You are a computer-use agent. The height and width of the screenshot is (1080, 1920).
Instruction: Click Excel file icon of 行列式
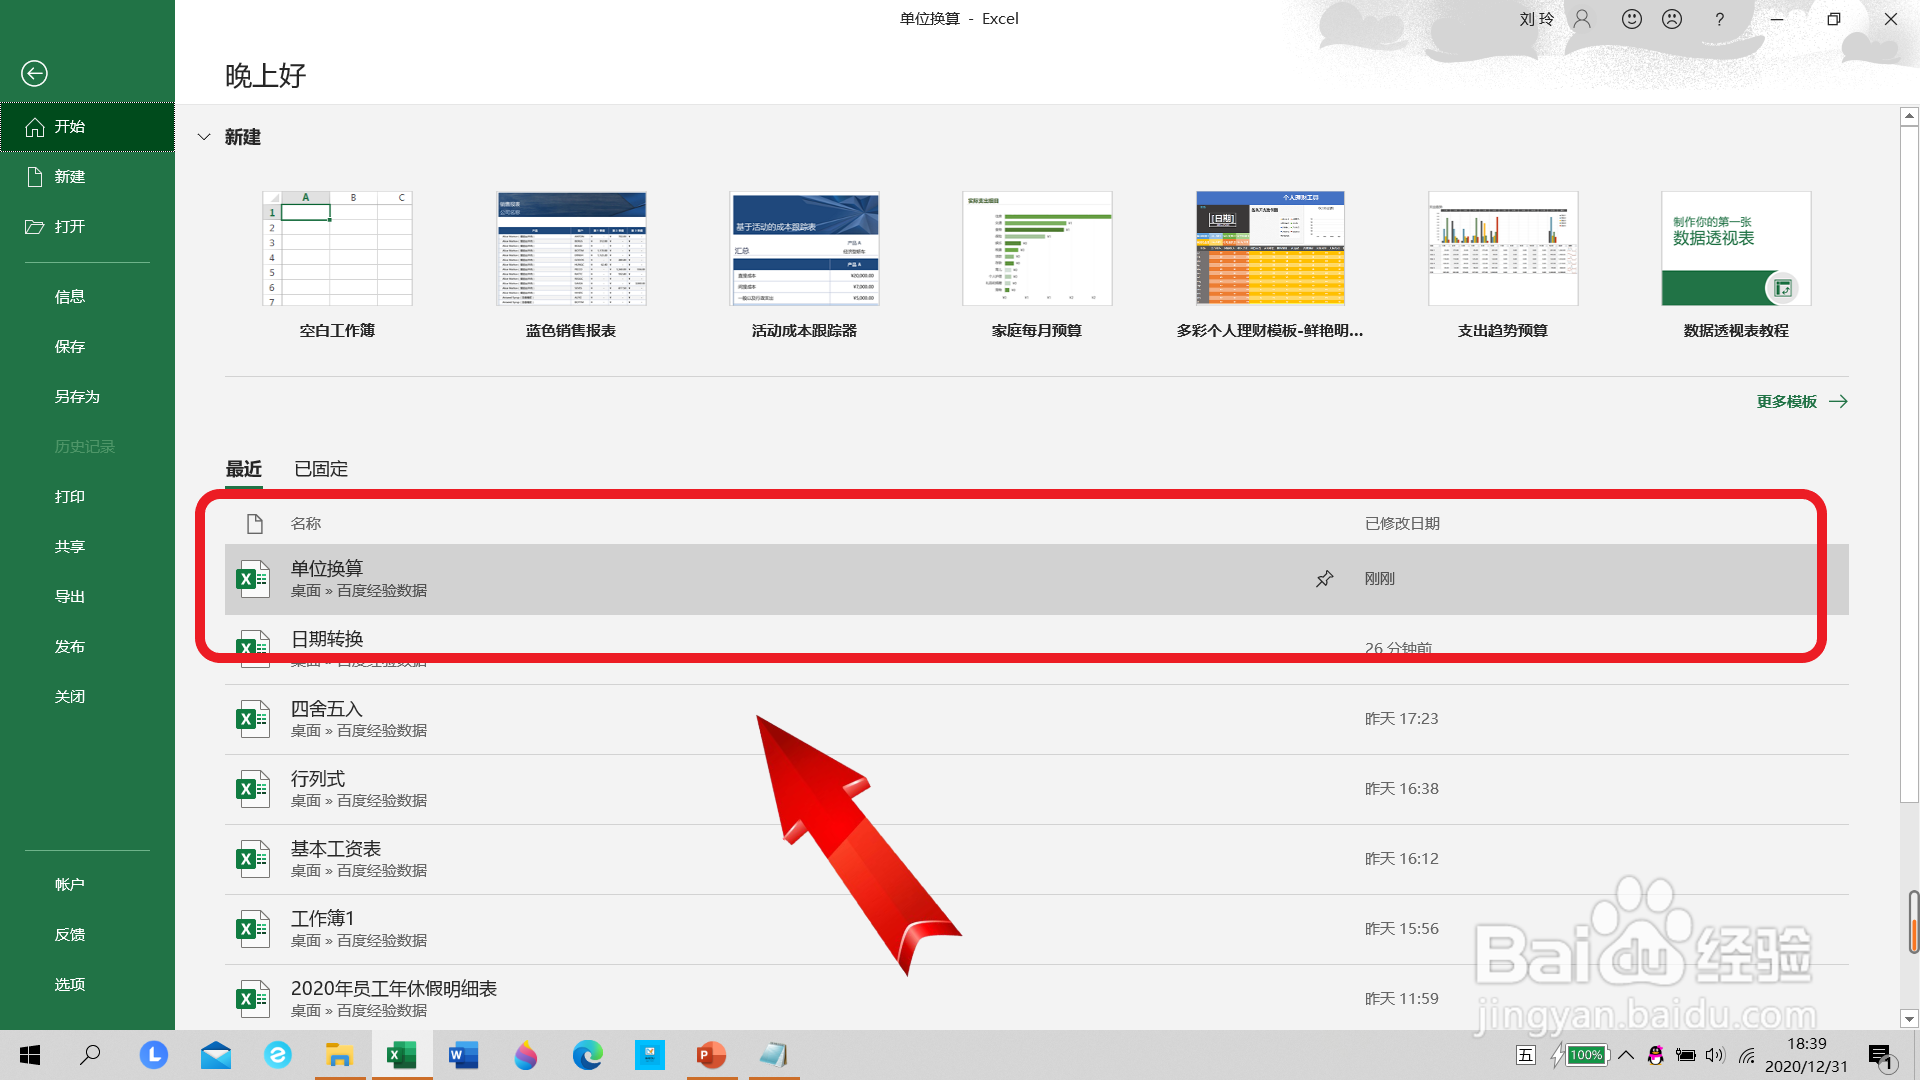(252, 789)
